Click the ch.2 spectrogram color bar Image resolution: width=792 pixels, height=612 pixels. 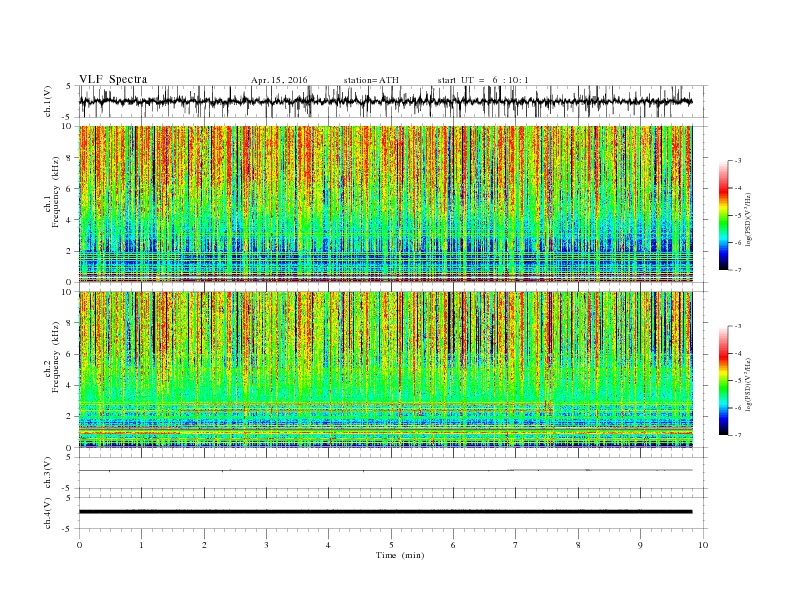click(723, 380)
